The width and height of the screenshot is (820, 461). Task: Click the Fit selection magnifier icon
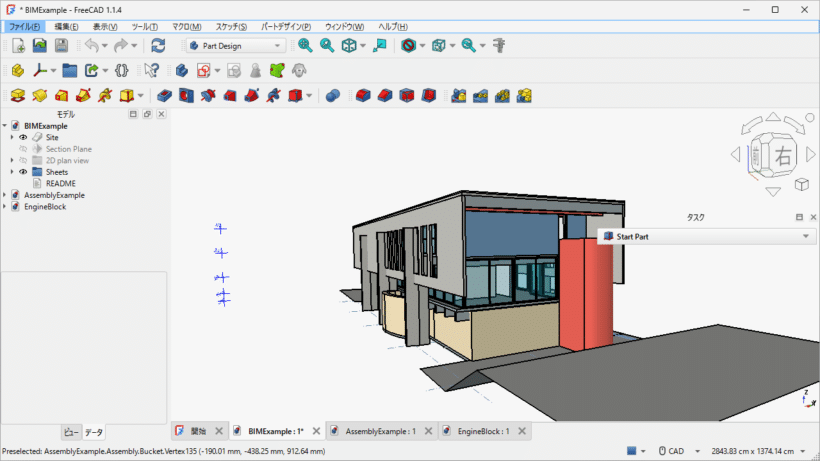click(x=327, y=45)
